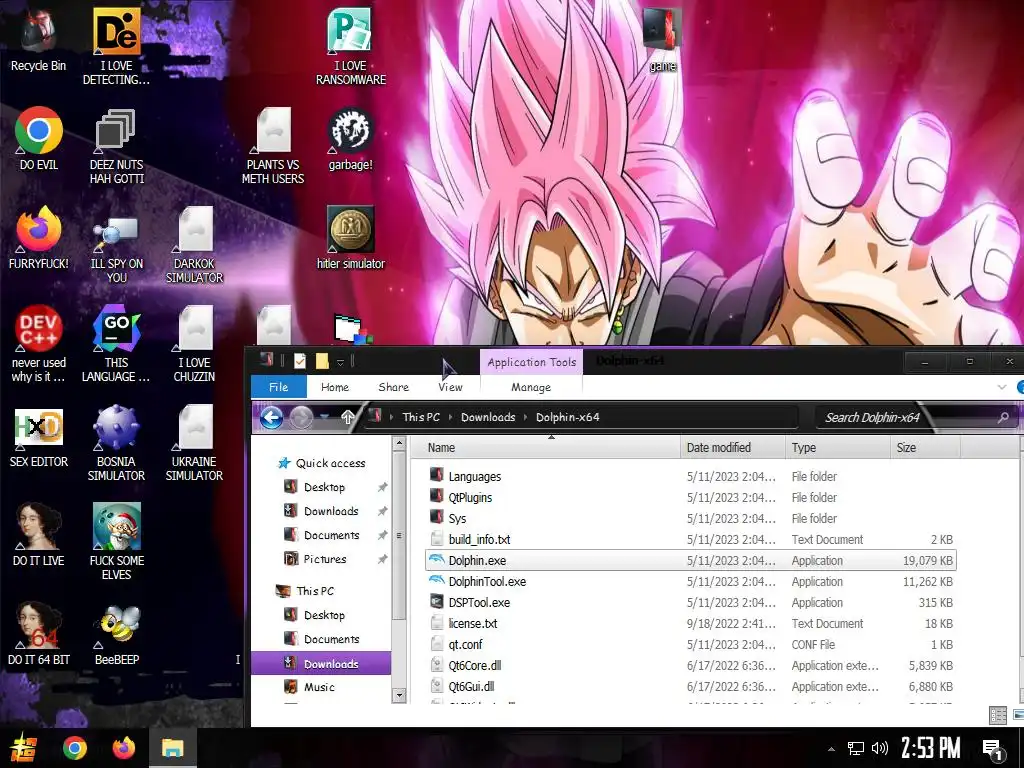The width and height of the screenshot is (1024, 768).
Task: Sort files by Date modified column
Action: point(733,447)
